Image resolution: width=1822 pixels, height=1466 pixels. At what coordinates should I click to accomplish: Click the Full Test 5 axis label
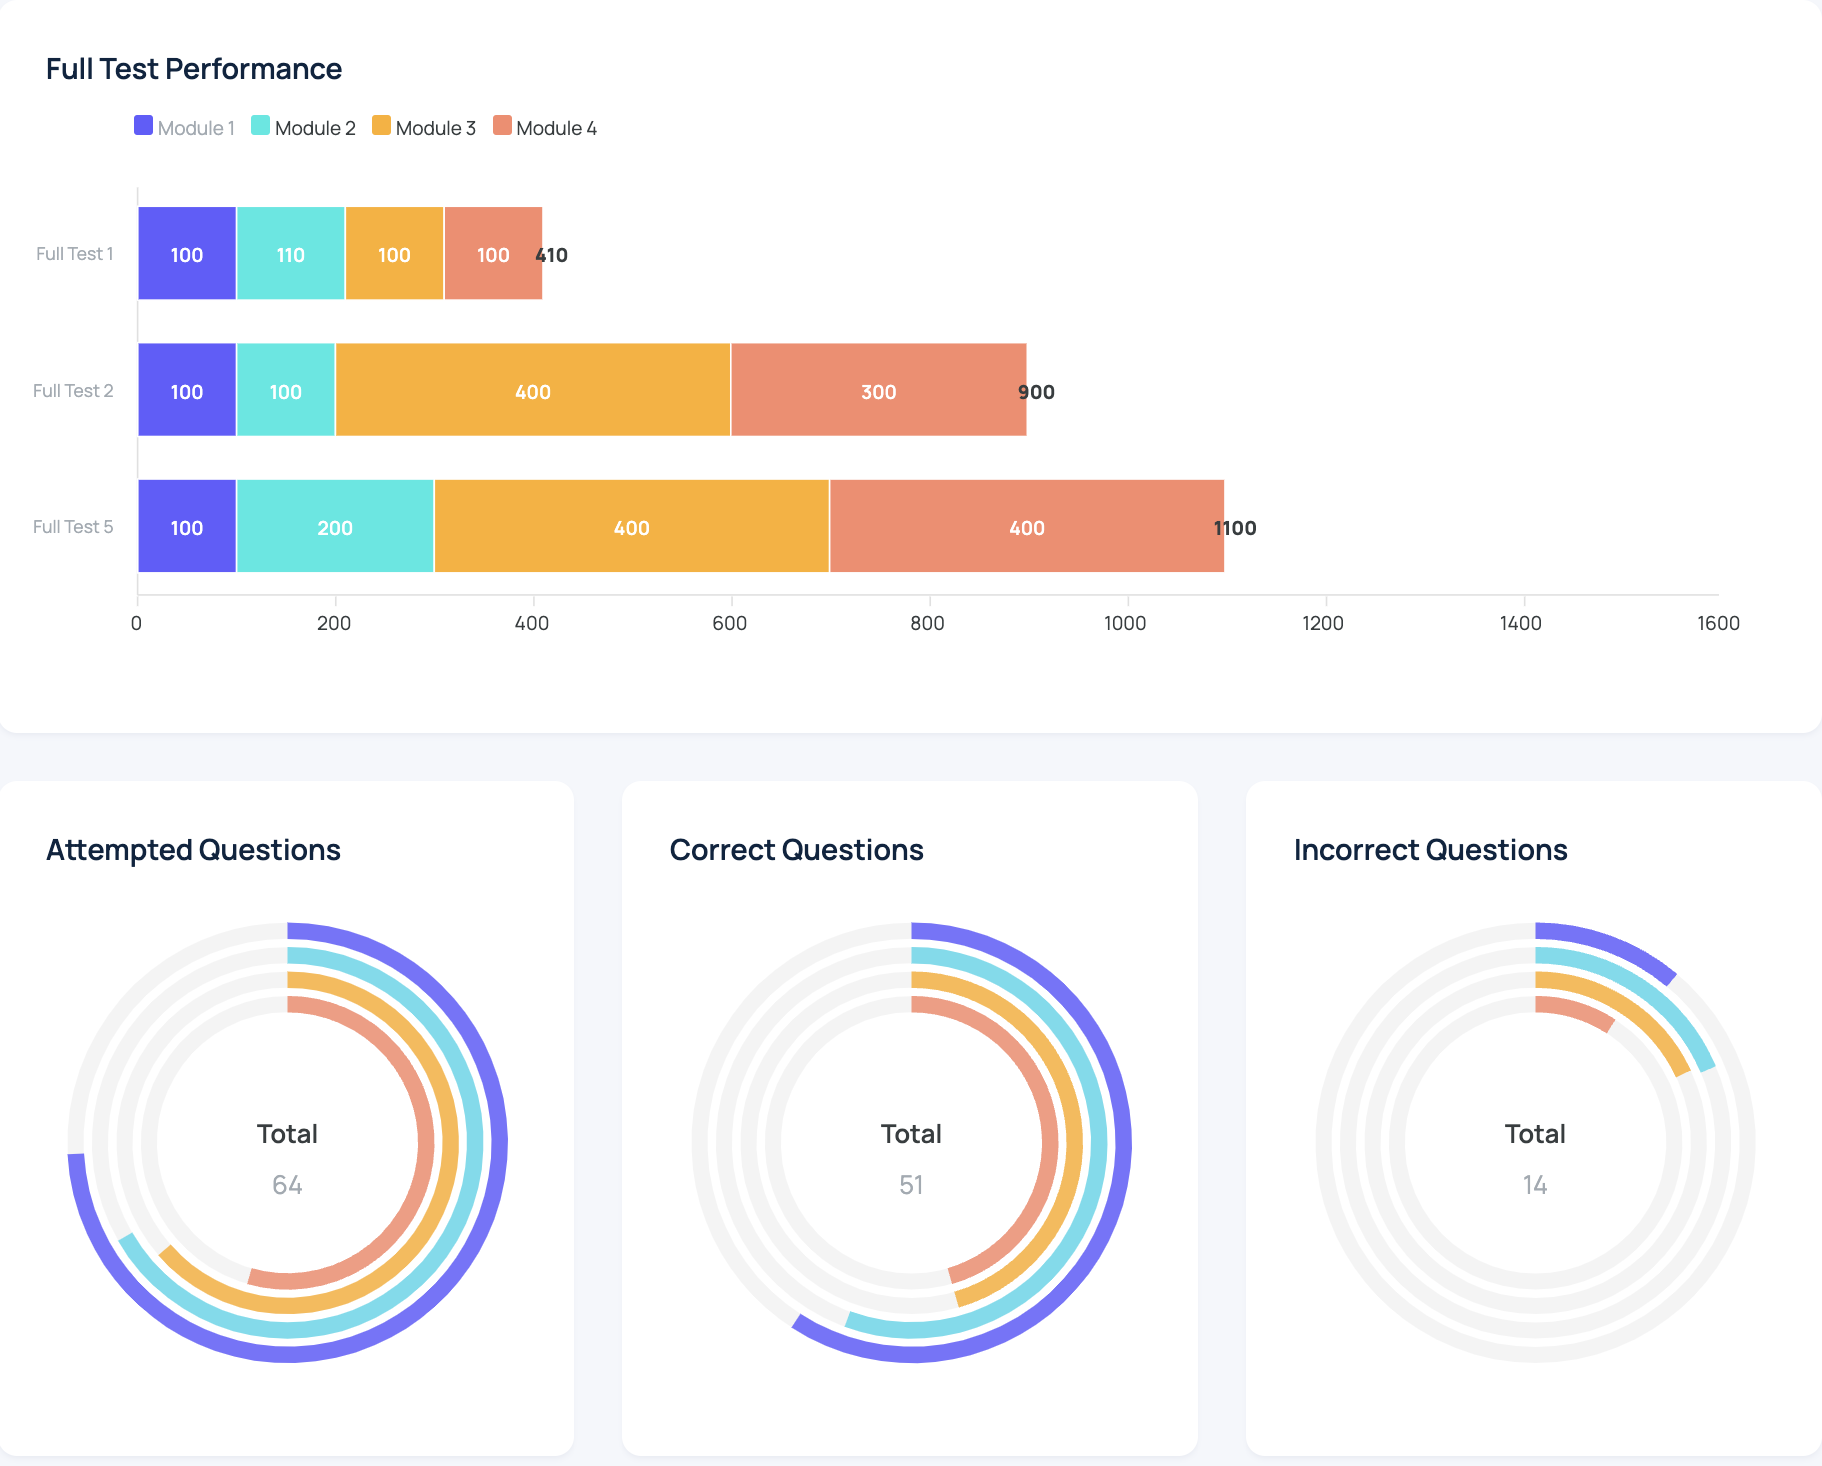[73, 527]
